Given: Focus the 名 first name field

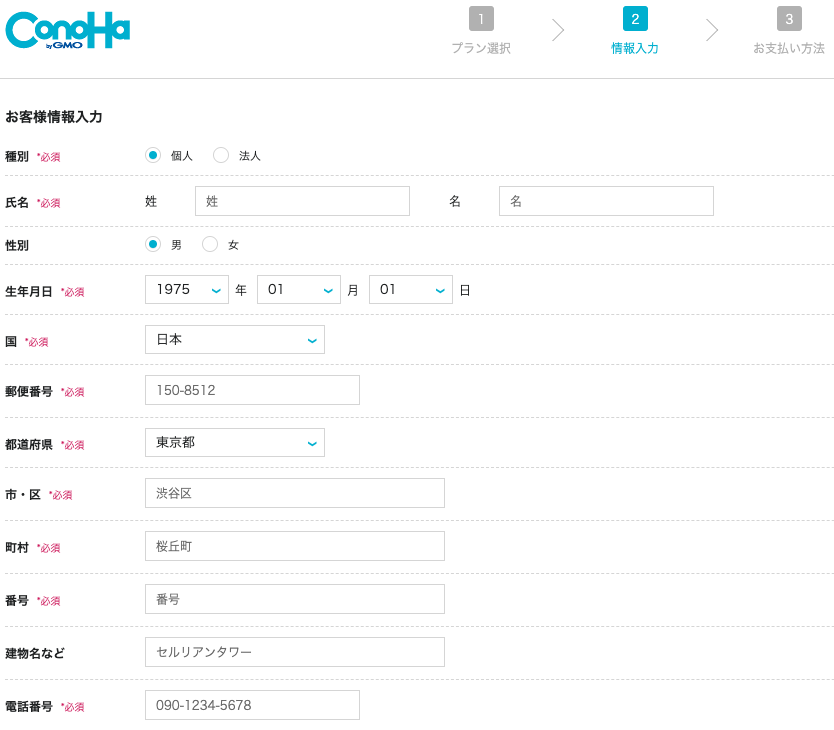Looking at the screenshot, I should 606,201.
